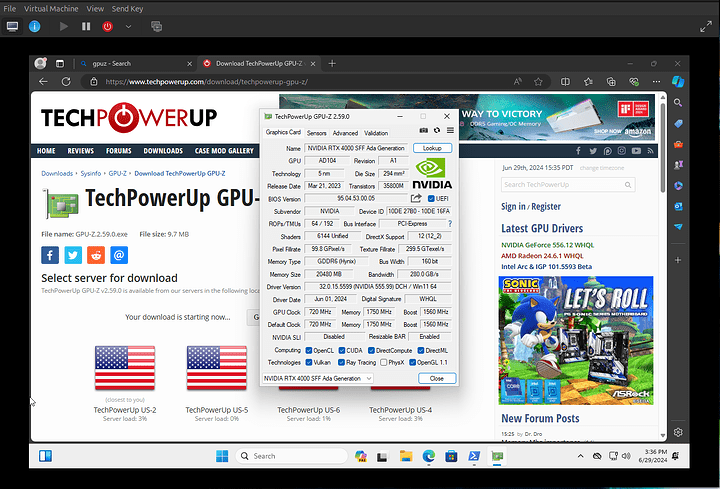Click the GPU-Z screenshot camera icon

pyautogui.click(x=422, y=131)
